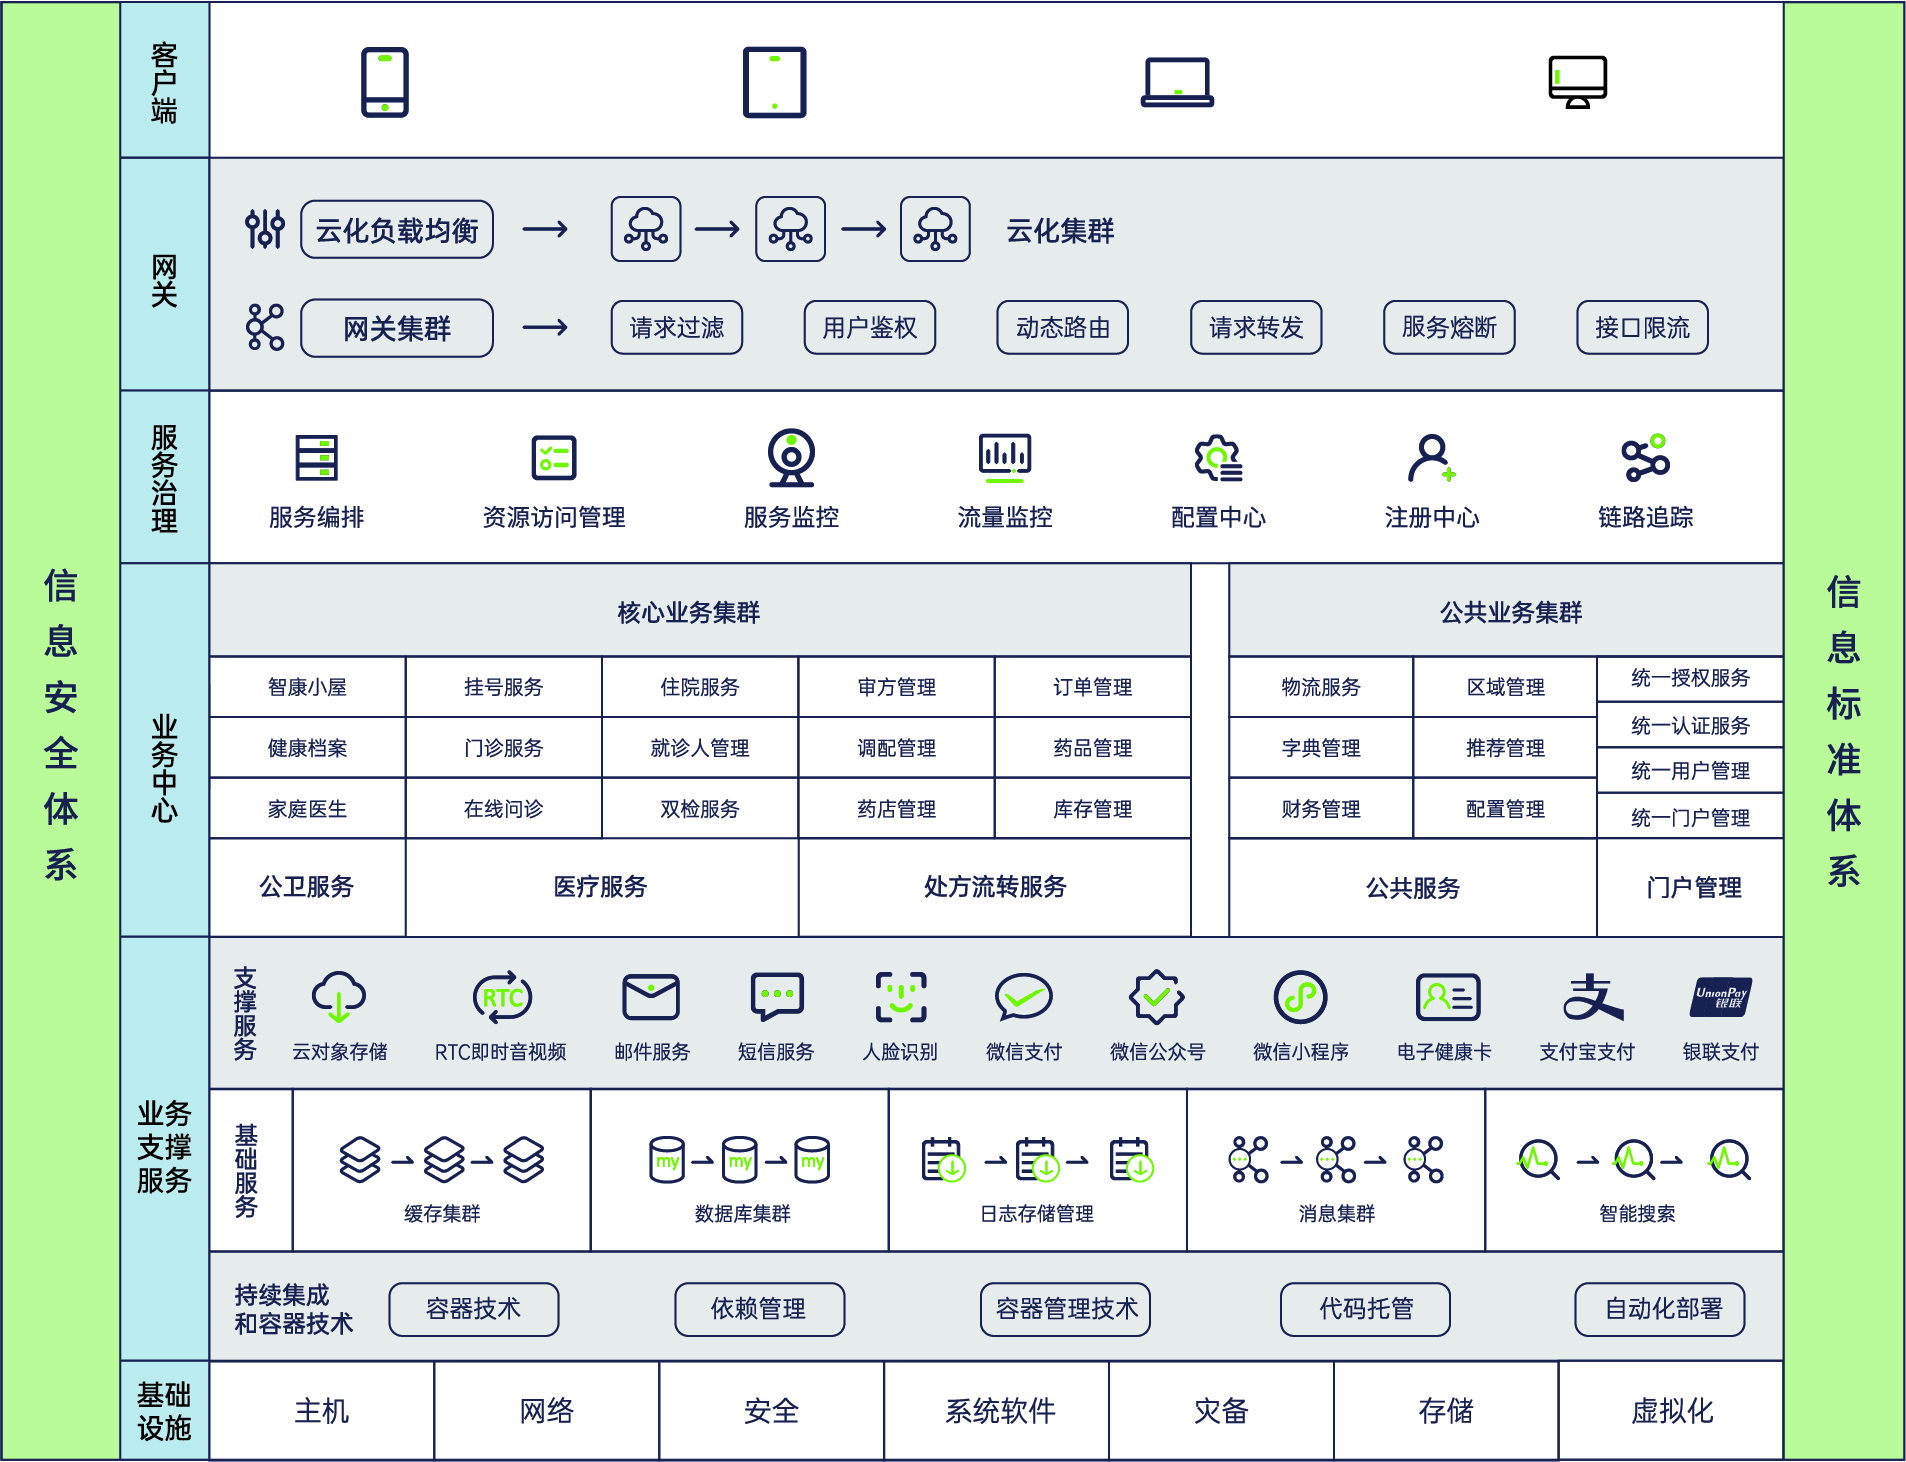Click the traffic monitoring chart icon

tap(1004, 458)
